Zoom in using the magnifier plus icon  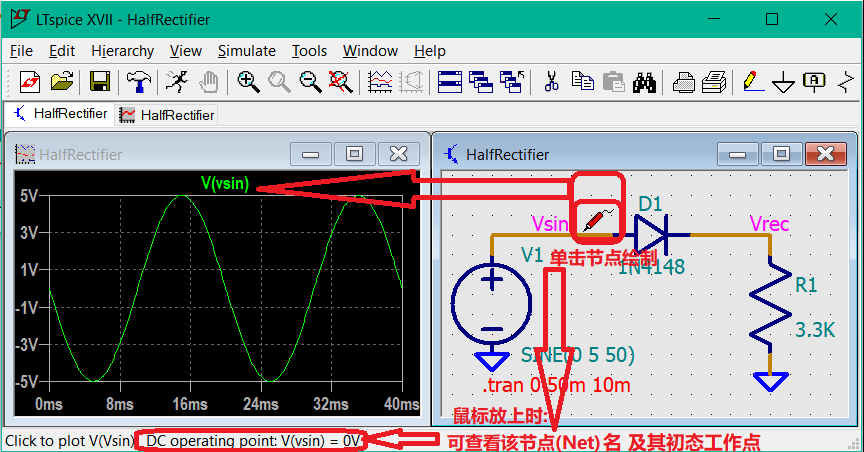tap(248, 82)
